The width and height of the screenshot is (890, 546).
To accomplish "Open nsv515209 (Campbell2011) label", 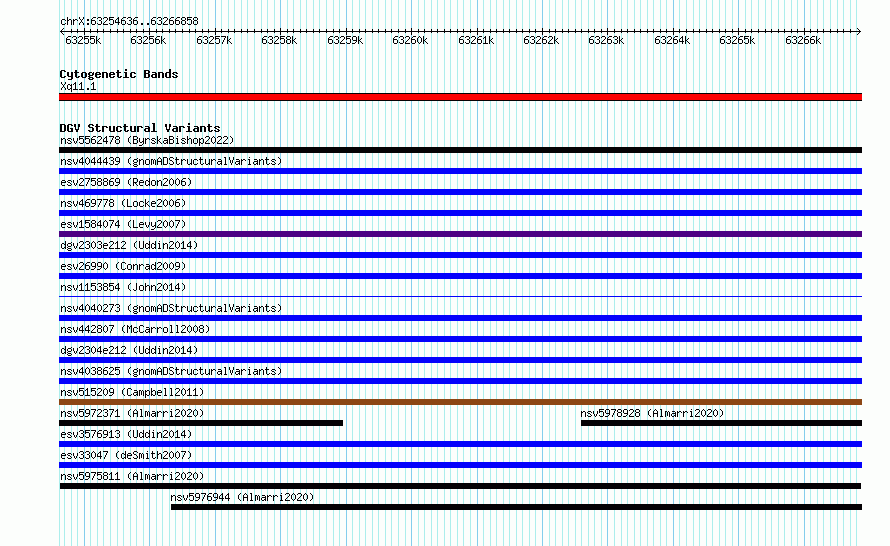I will (132, 392).
